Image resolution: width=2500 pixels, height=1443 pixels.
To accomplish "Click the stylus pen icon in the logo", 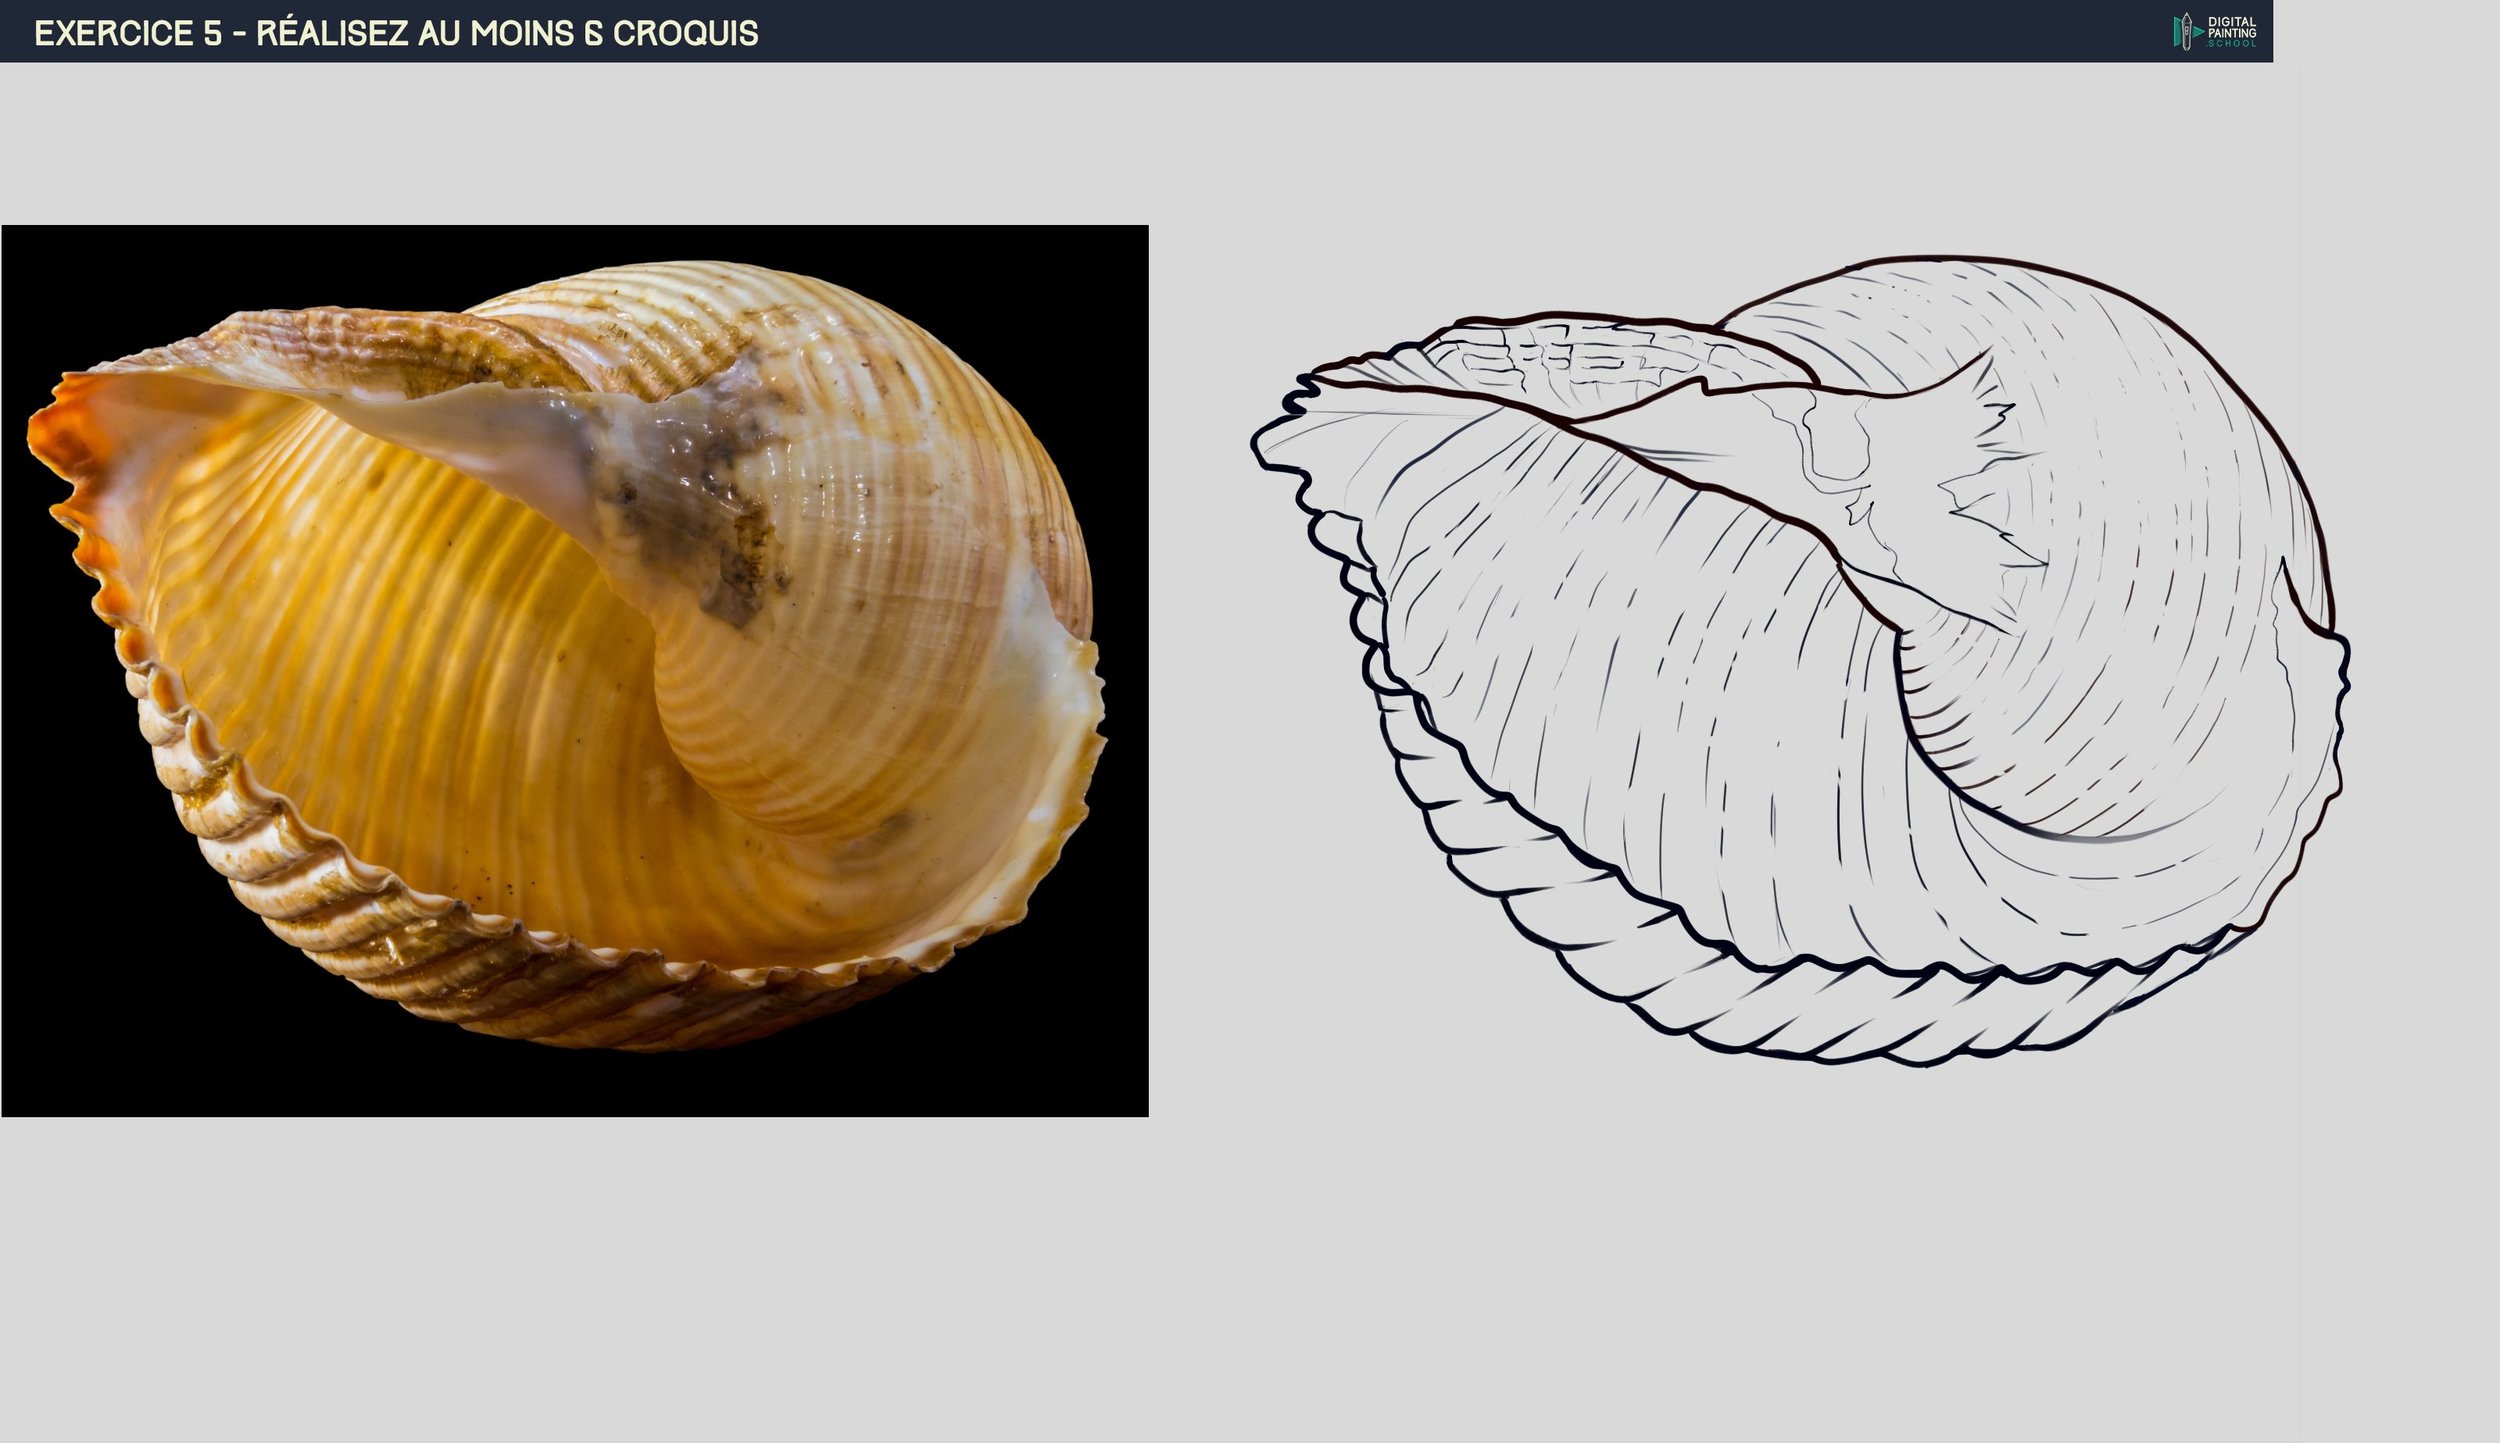I will tap(2186, 31).
